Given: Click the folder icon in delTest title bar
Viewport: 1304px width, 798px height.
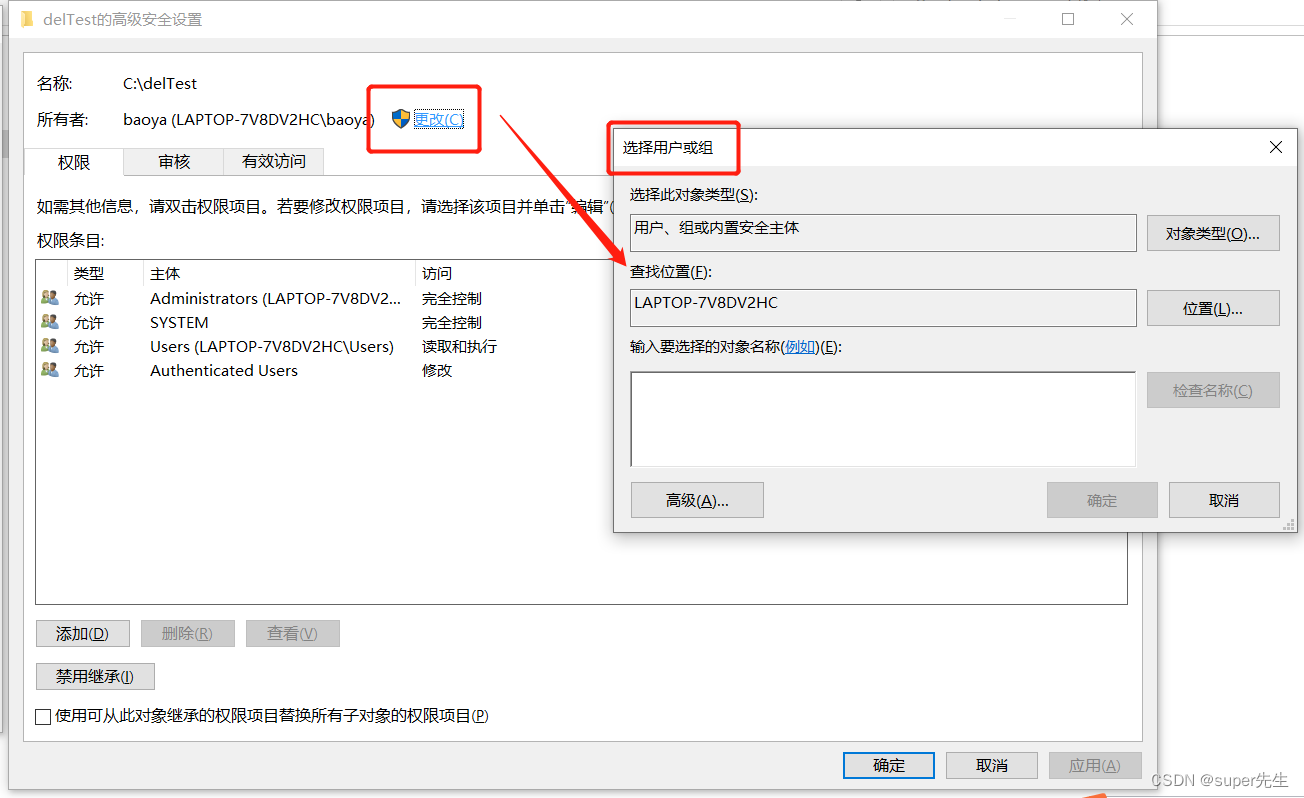Looking at the screenshot, I should click(x=27, y=19).
